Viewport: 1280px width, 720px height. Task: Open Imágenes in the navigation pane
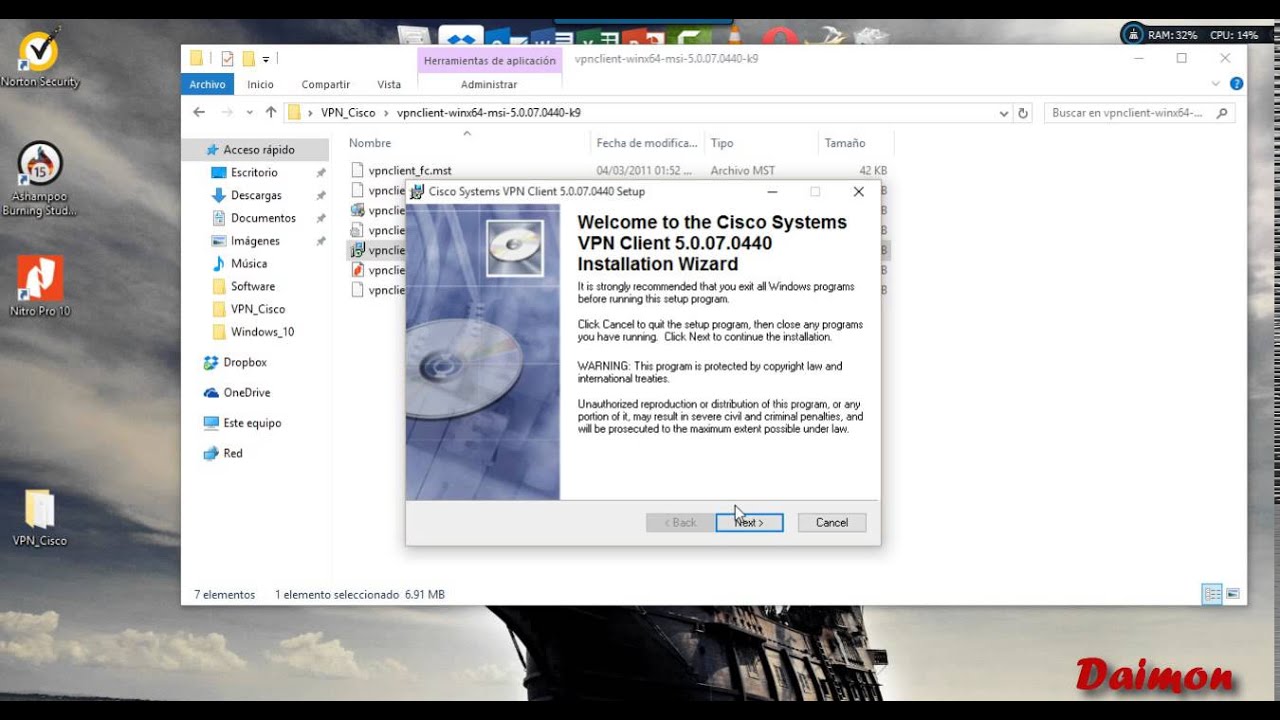point(255,241)
